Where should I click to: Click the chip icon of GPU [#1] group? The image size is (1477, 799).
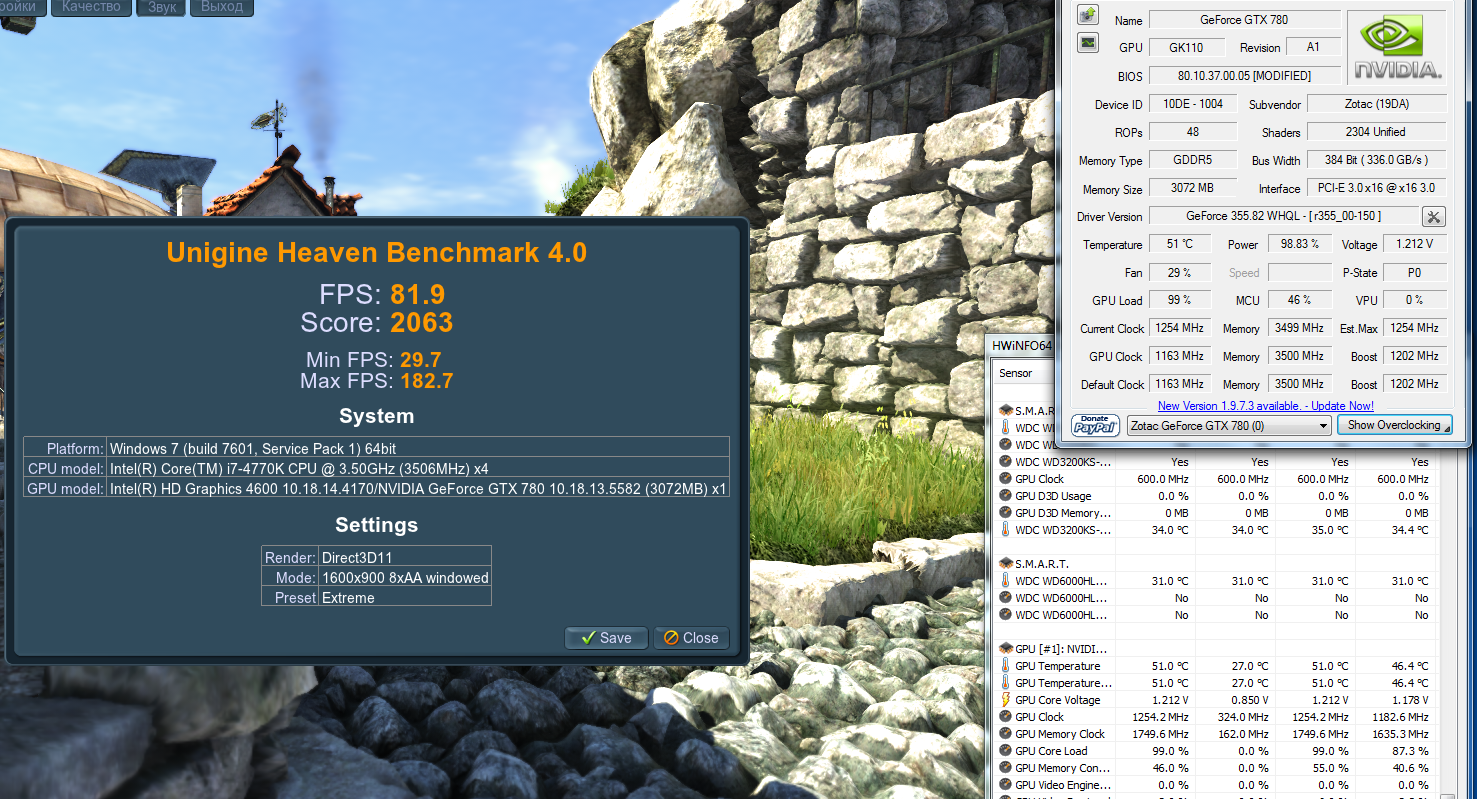point(1005,649)
